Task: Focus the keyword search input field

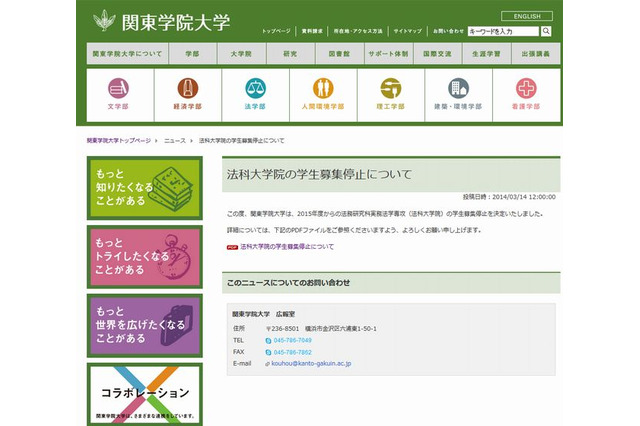Action: click(504, 31)
